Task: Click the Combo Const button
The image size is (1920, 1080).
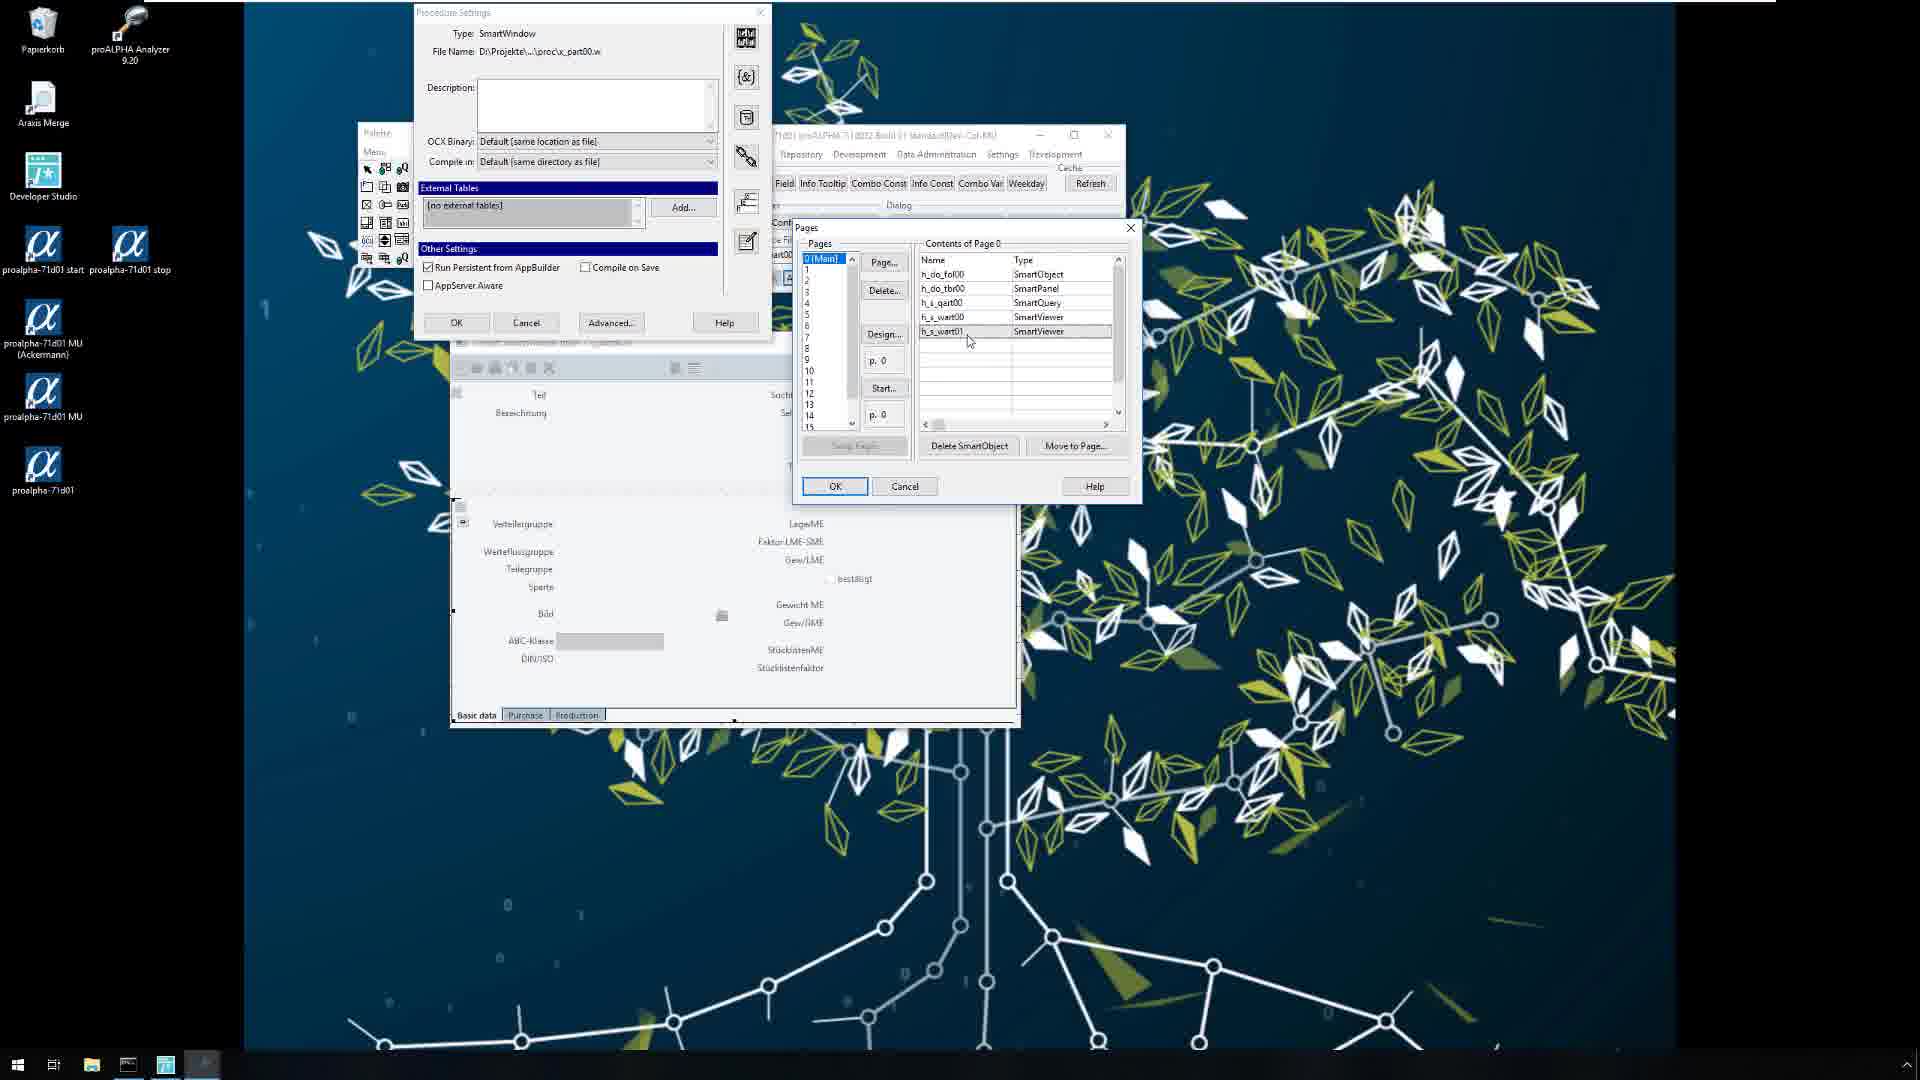Action: coord(878,184)
